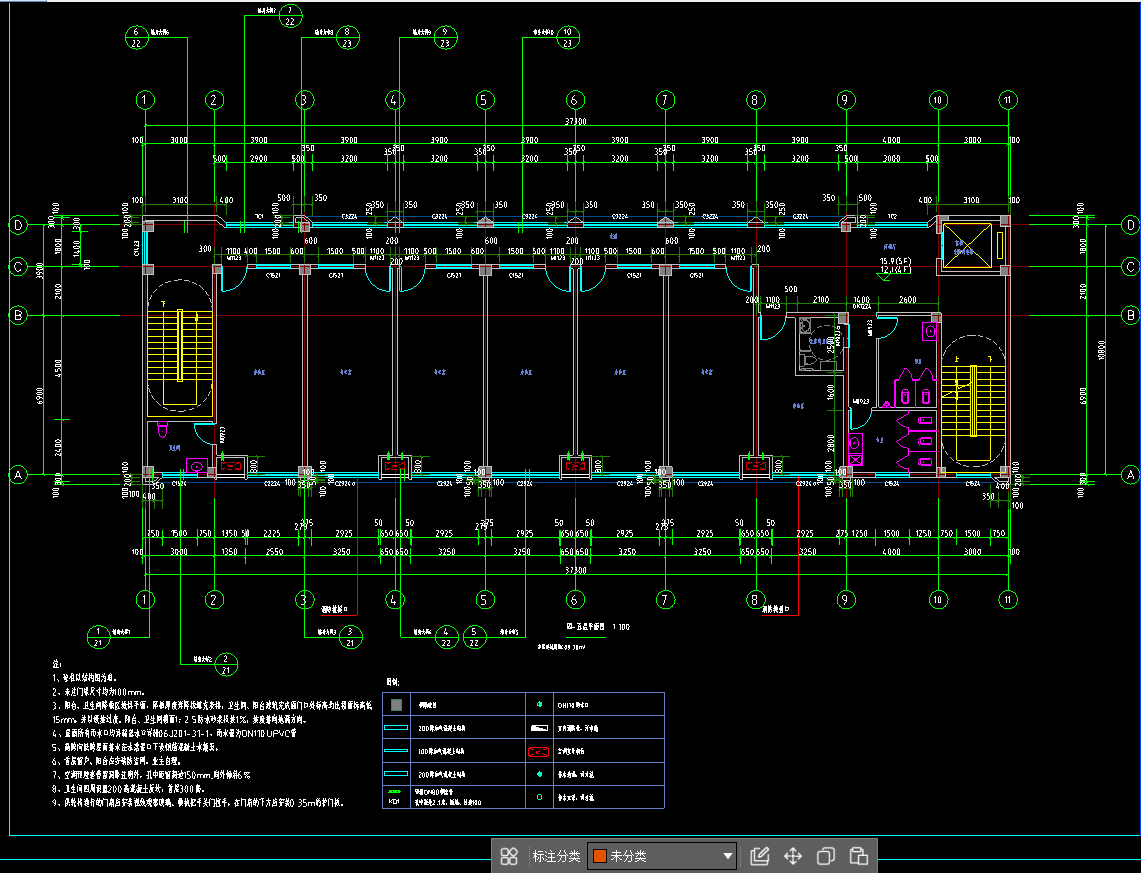
Task: Select the detail callout 7/22 at top
Action: (290, 14)
